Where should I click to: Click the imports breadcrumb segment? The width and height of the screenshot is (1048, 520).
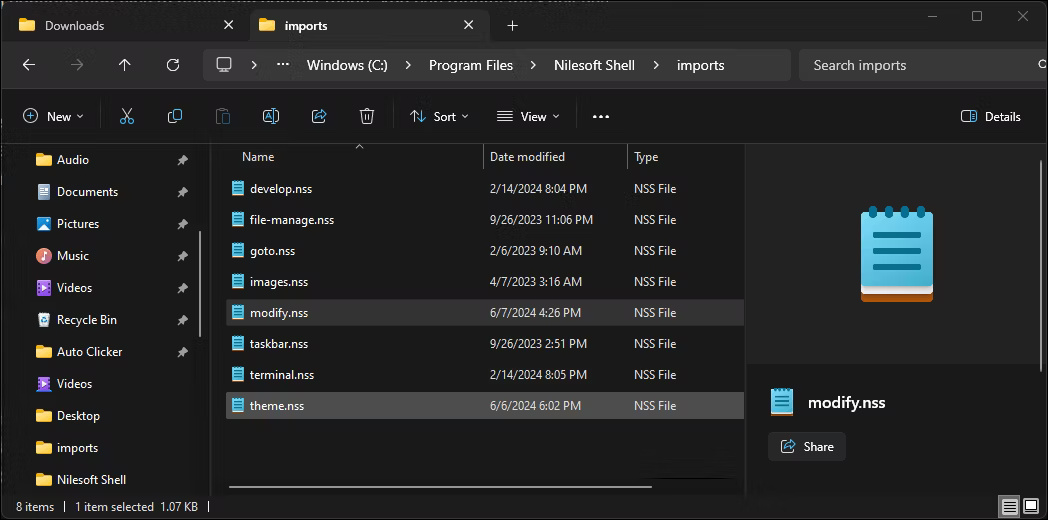(x=700, y=65)
